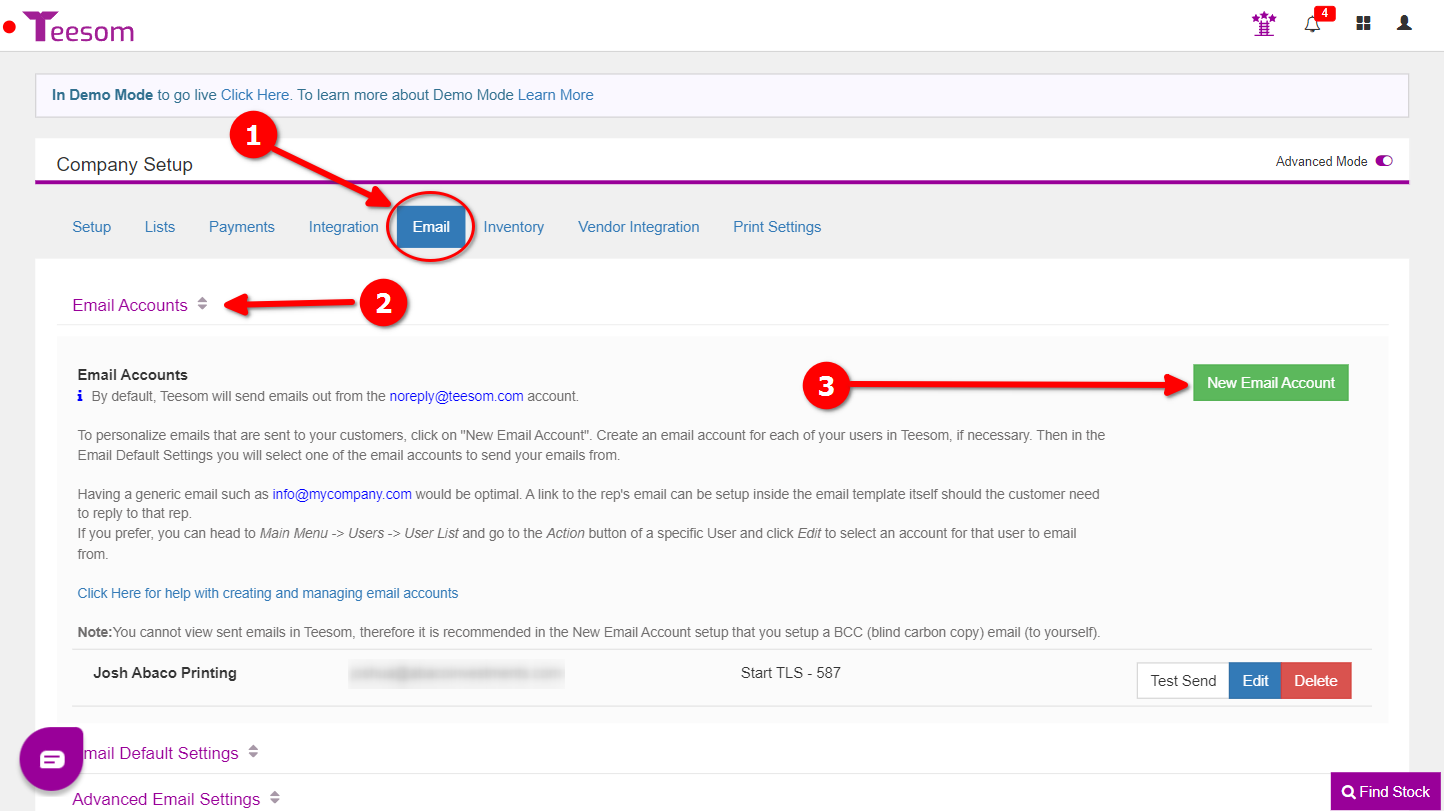Go to the Integration tab
Viewport: 1444px width, 811px height.
click(x=343, y=227)
